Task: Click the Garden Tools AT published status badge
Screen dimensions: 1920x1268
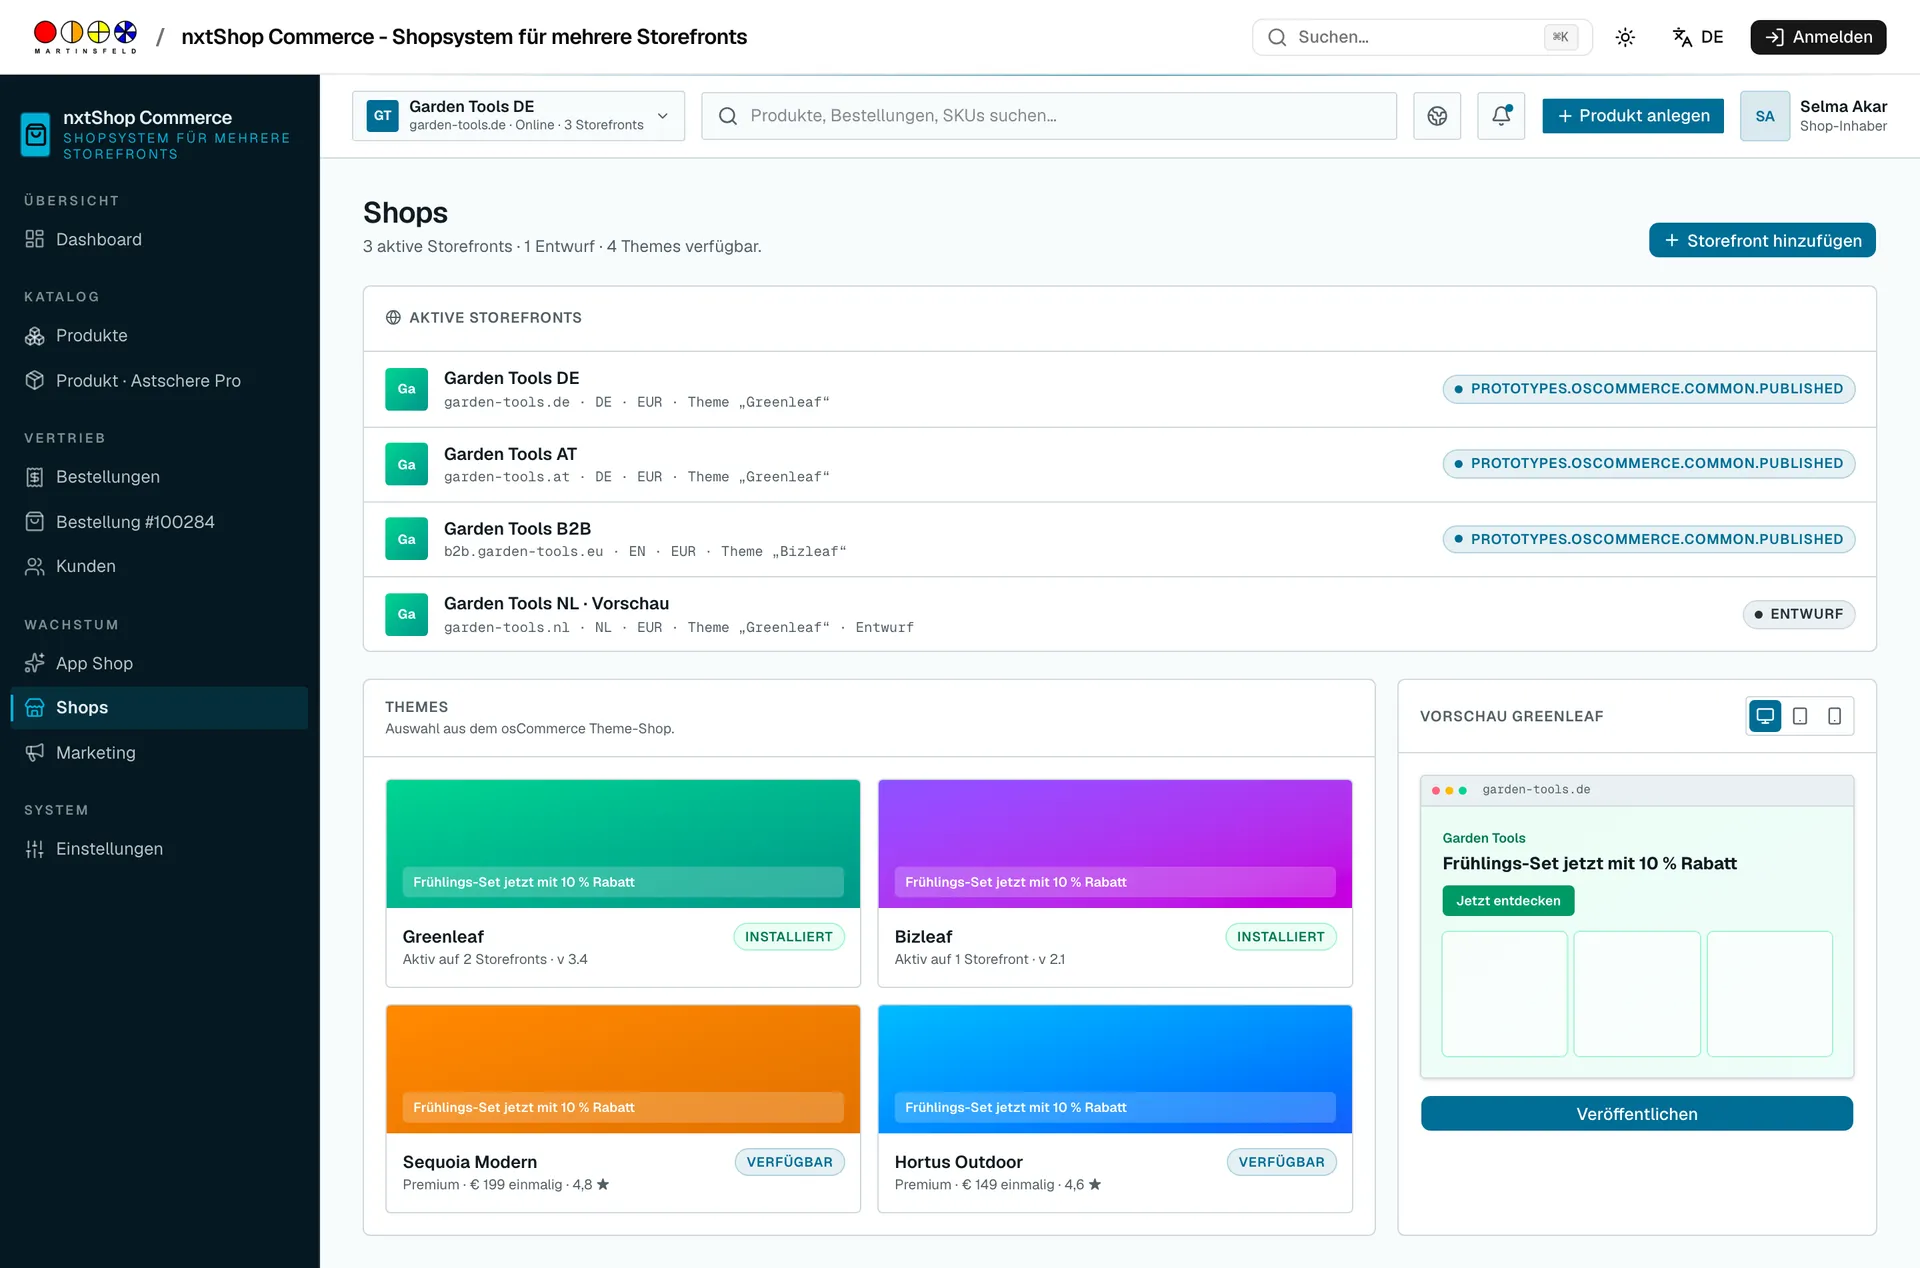Action: 1648,464
